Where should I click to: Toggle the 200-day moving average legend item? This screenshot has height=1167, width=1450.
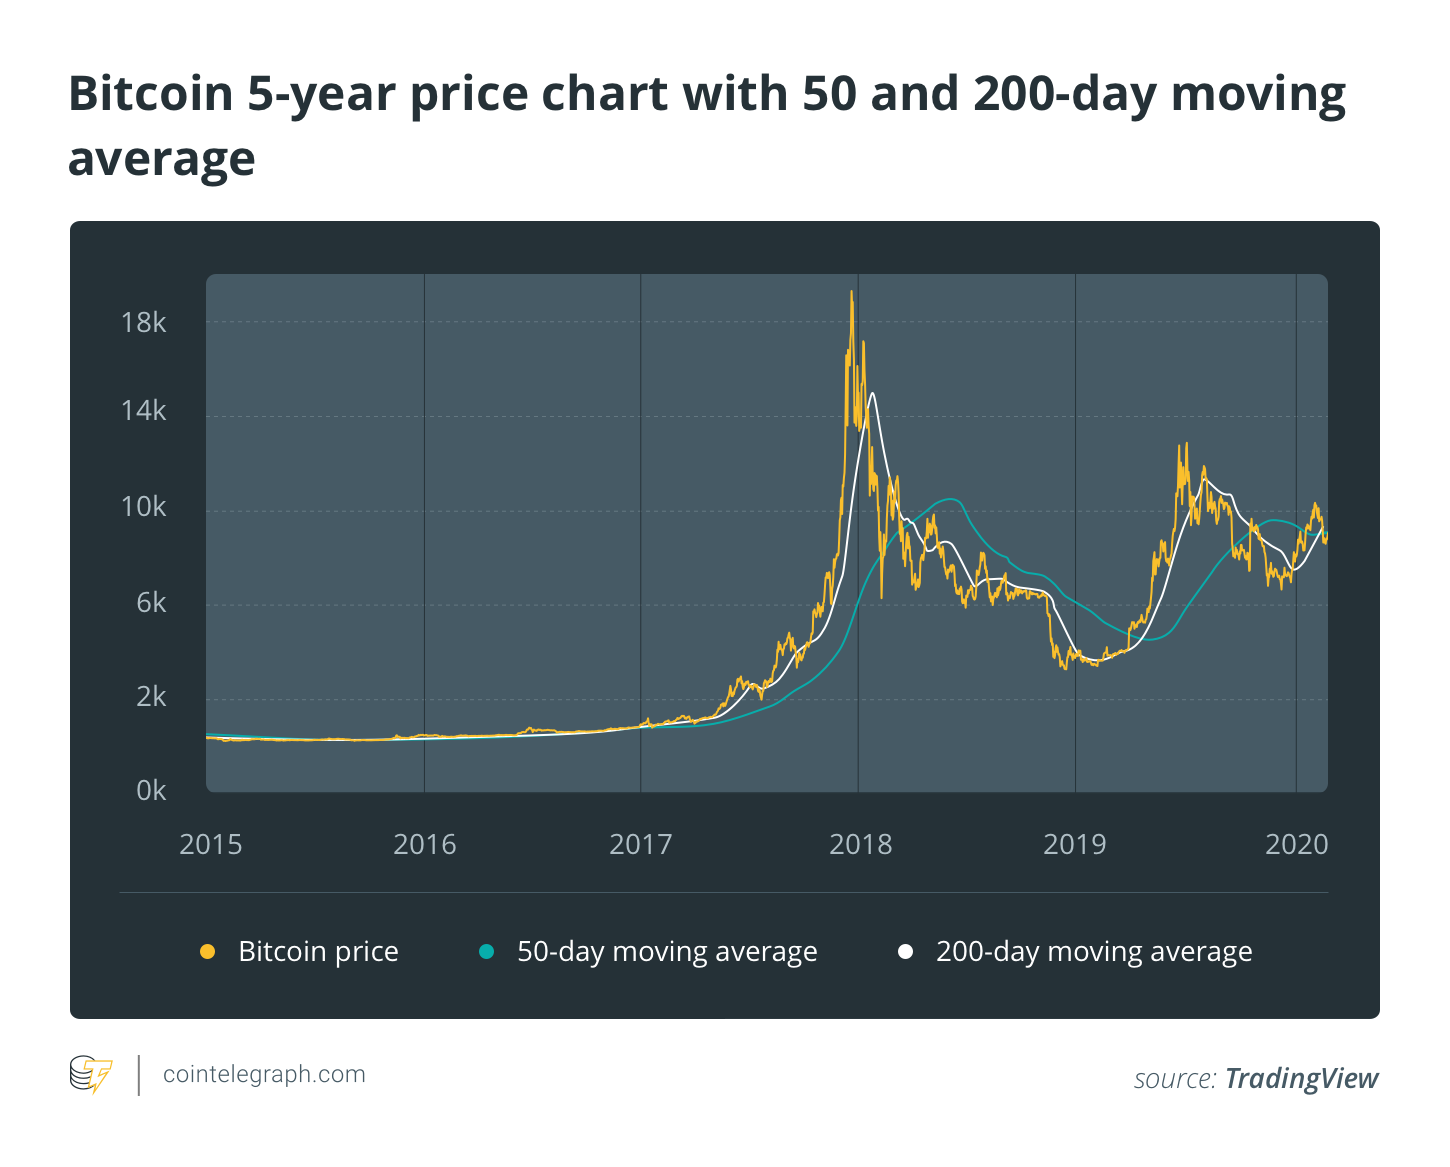tap(1075, 951)
